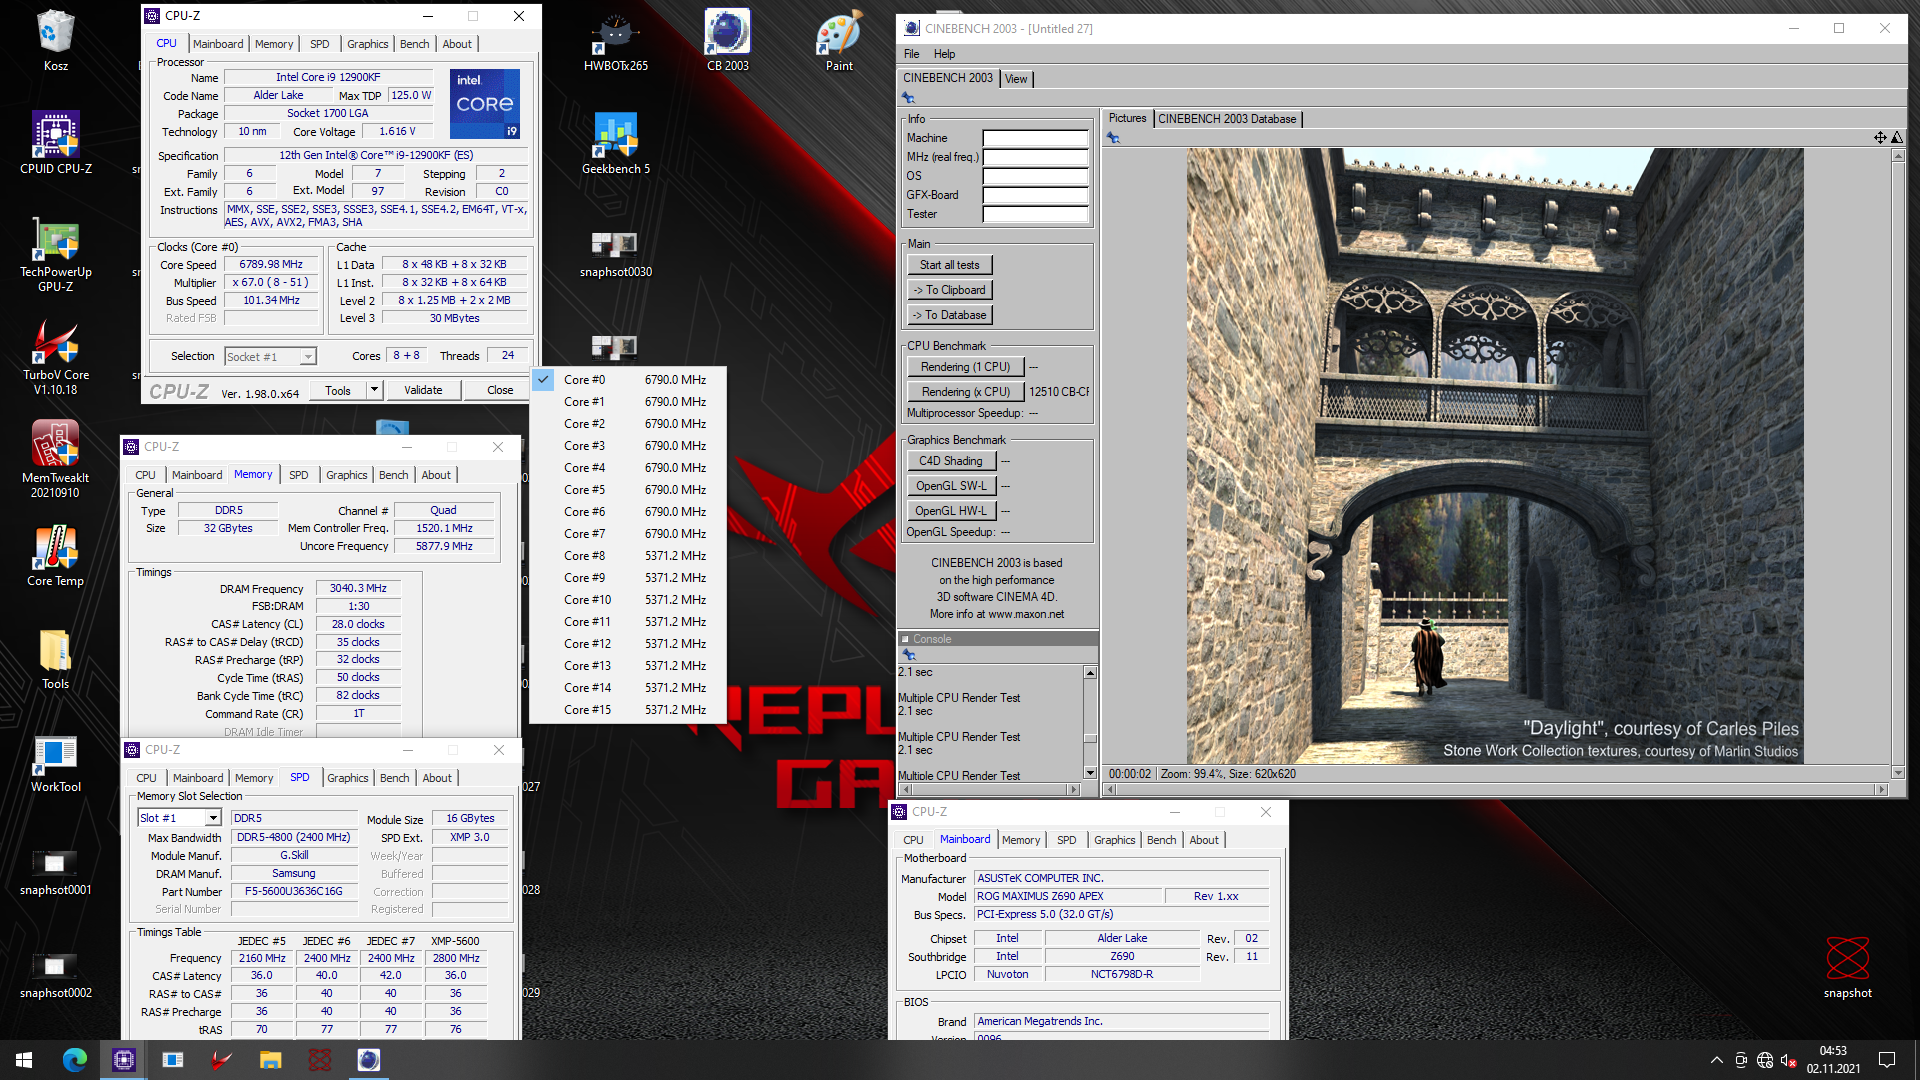Open the HWBOTx265 desktop shortcut

pos(616,42)
